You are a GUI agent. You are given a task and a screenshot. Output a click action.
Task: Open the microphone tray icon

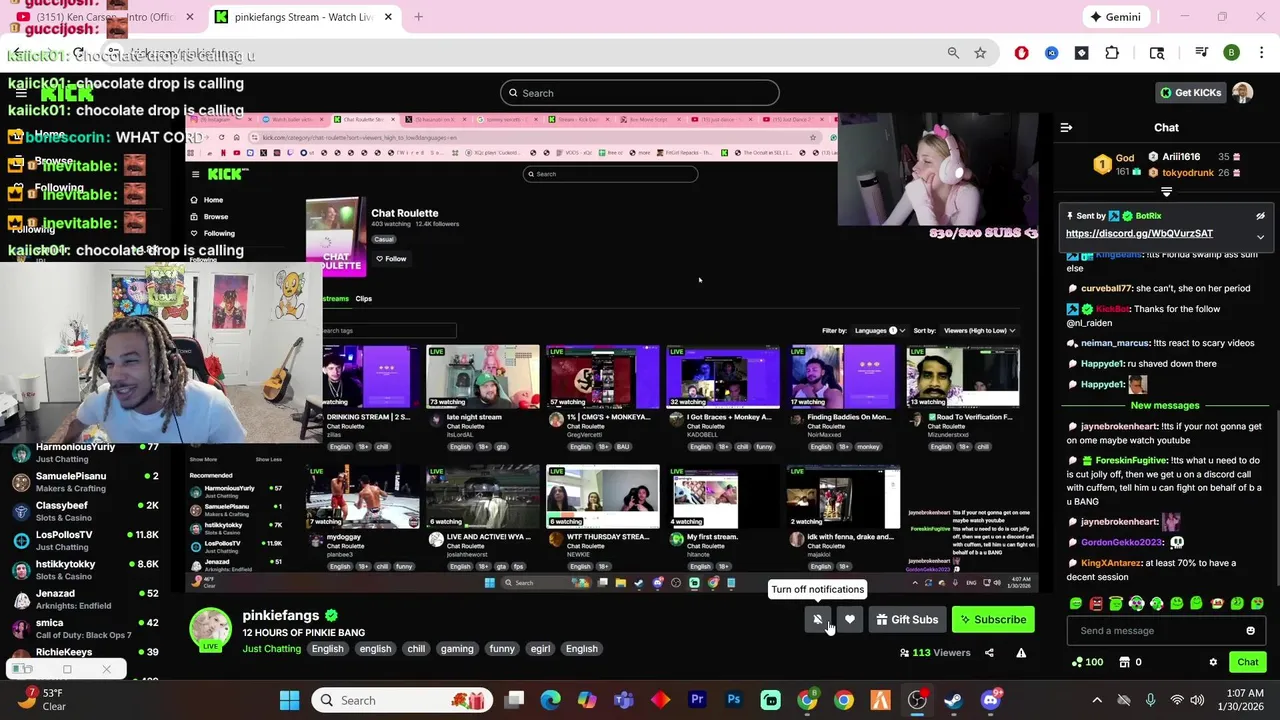tap(1150, 701)
